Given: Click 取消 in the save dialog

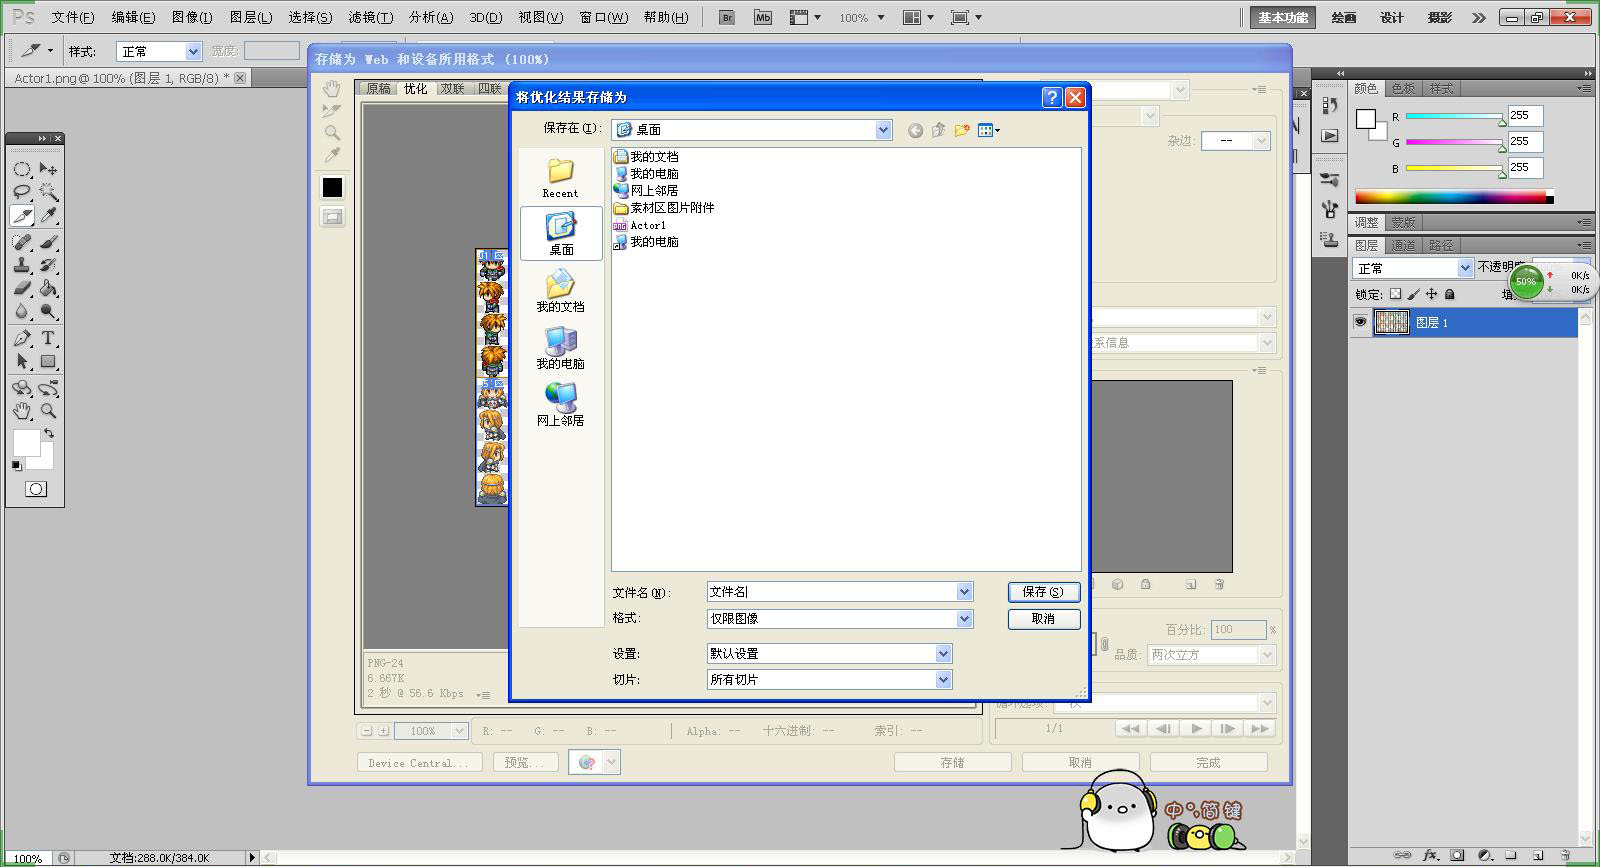Looking at the screenshot, I should click(1043, 619).
